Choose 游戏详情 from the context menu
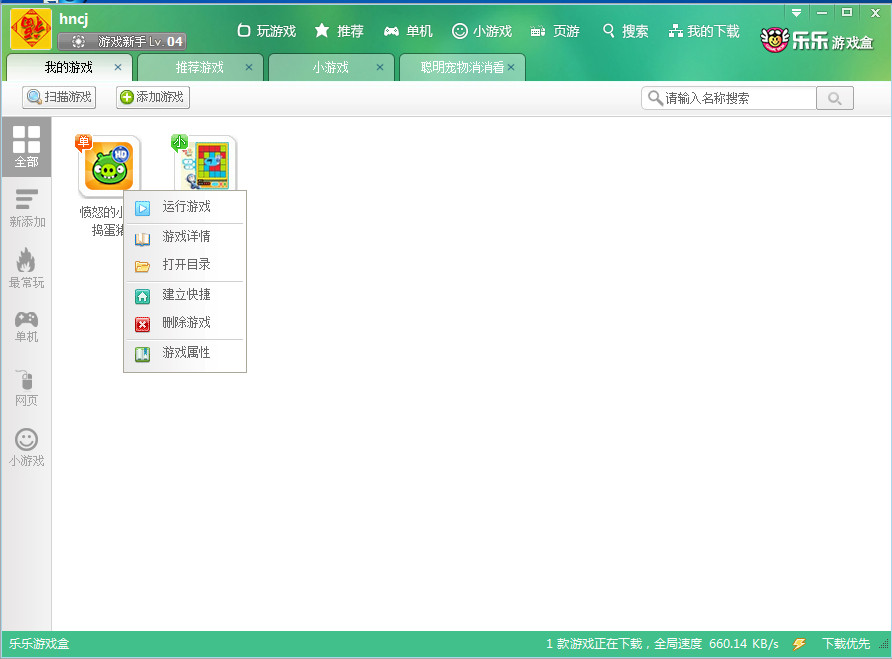The image size is (892, 659). pos(185,237)
